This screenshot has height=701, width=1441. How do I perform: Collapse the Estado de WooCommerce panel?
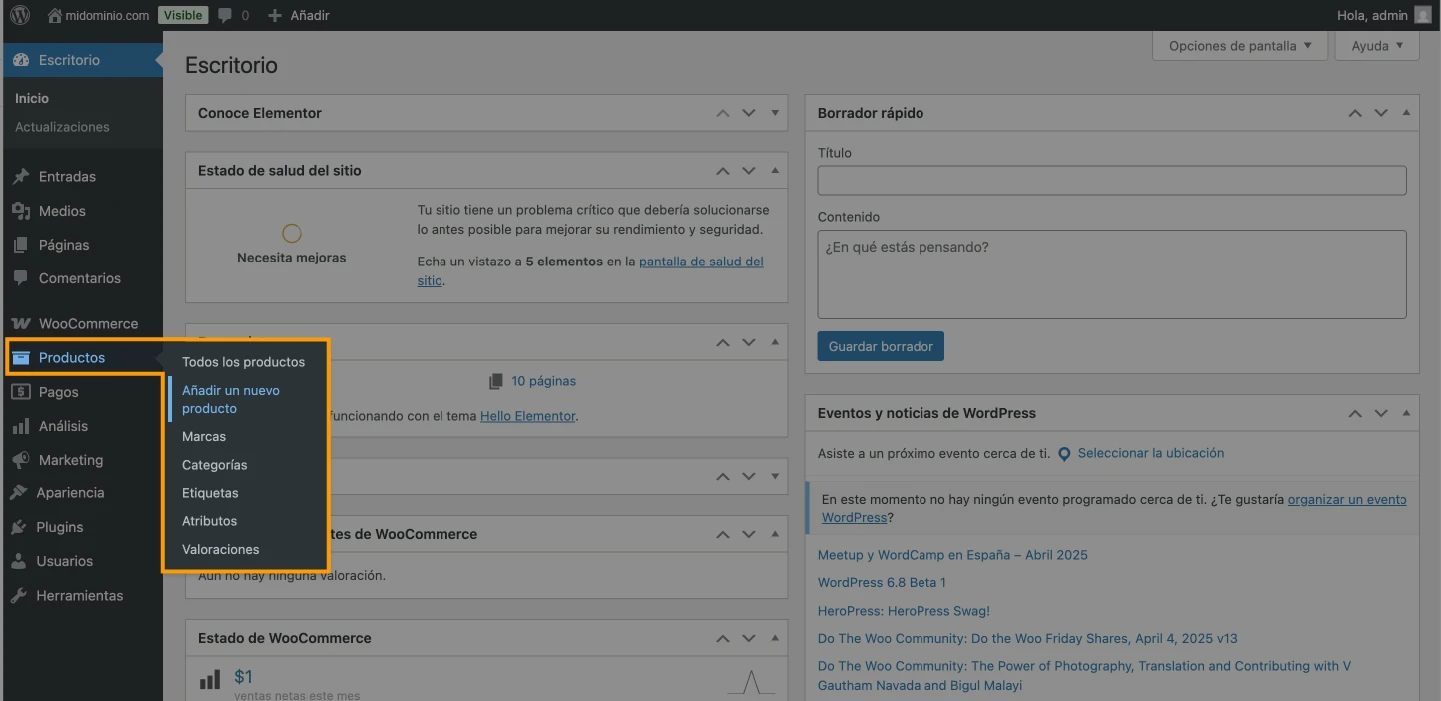[x=775, y=638]
